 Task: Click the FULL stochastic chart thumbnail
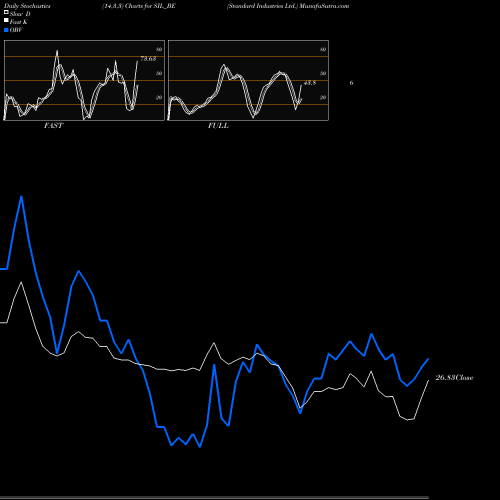[x=248, y=80]
